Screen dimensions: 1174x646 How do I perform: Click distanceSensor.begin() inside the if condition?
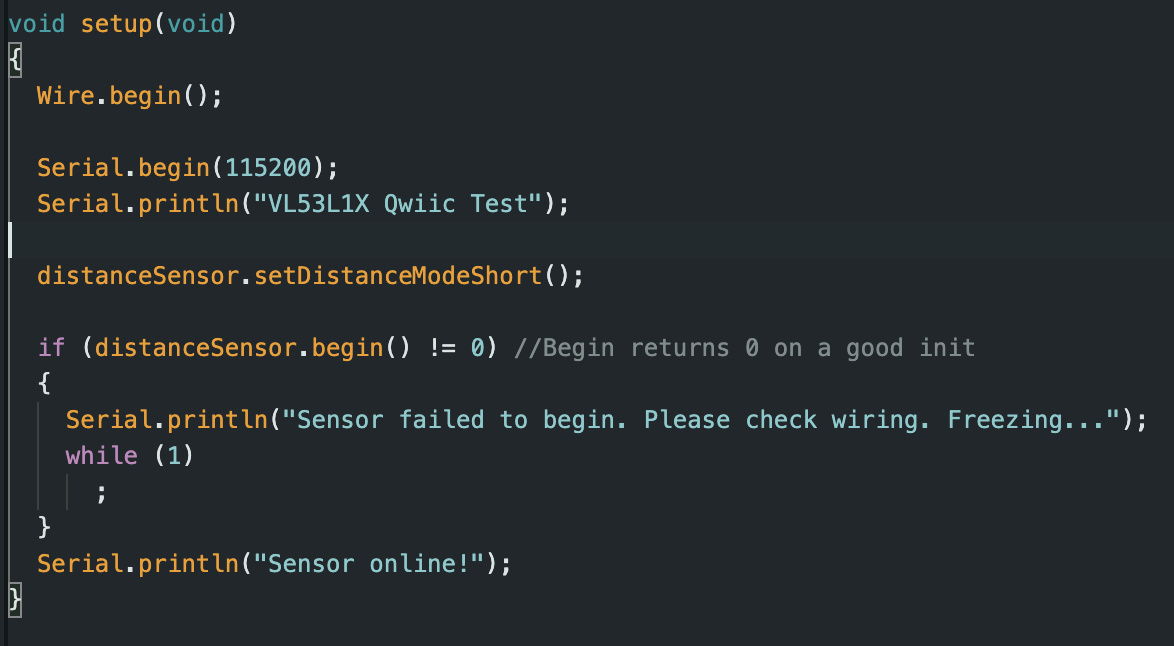click(252, 347)
